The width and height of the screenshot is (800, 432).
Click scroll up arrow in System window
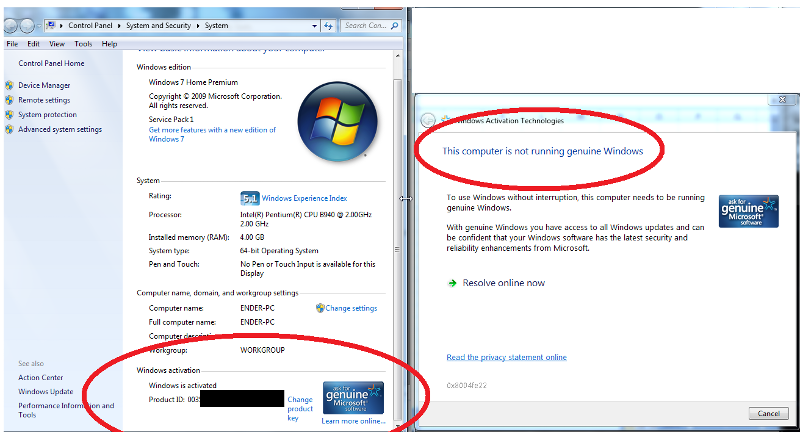(x=397, y=56)
